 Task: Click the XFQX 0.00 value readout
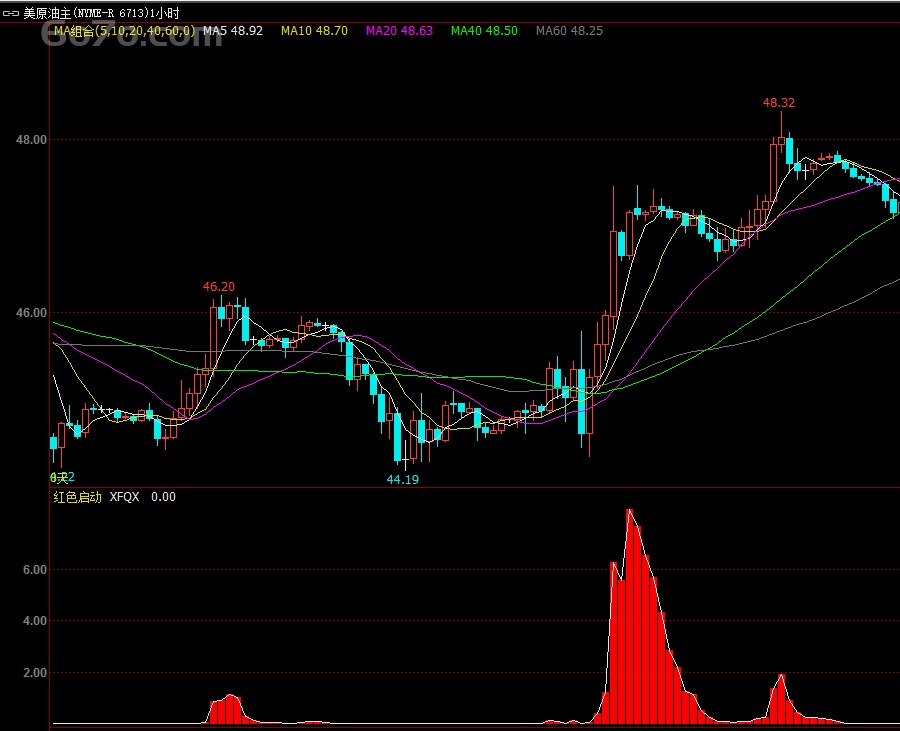164,497
